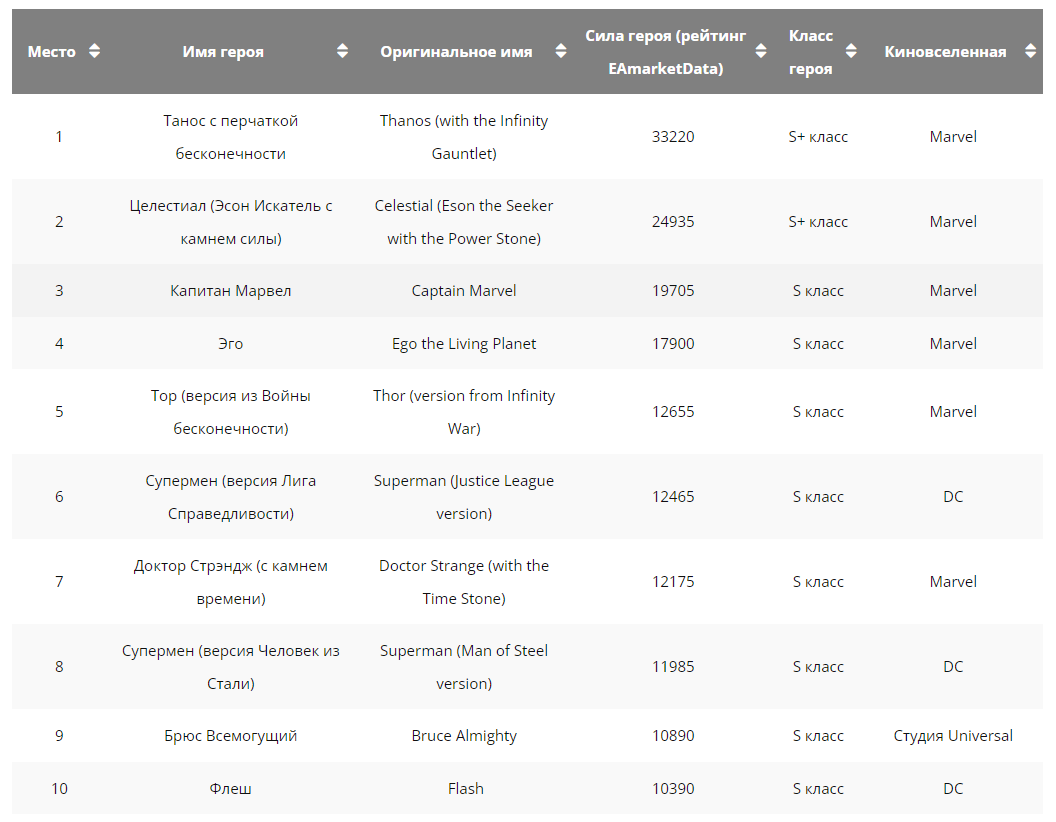The width and height of the screenshot is (1056, 822).
Task: Select DC in Man of Steel row
Action: coord(953,666)
